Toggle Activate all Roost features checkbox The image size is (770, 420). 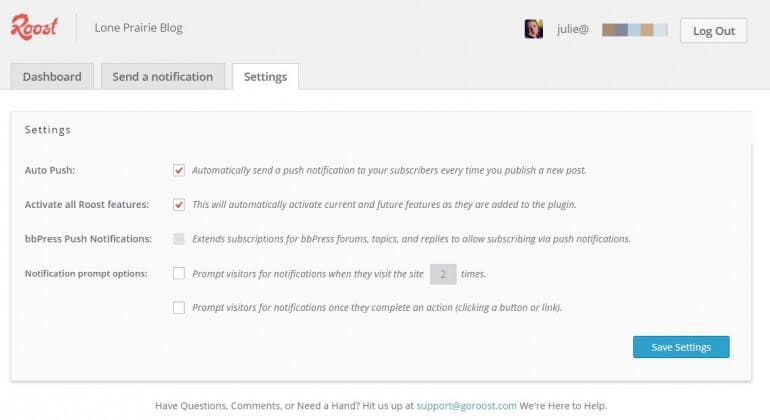[x=179, y=204]
